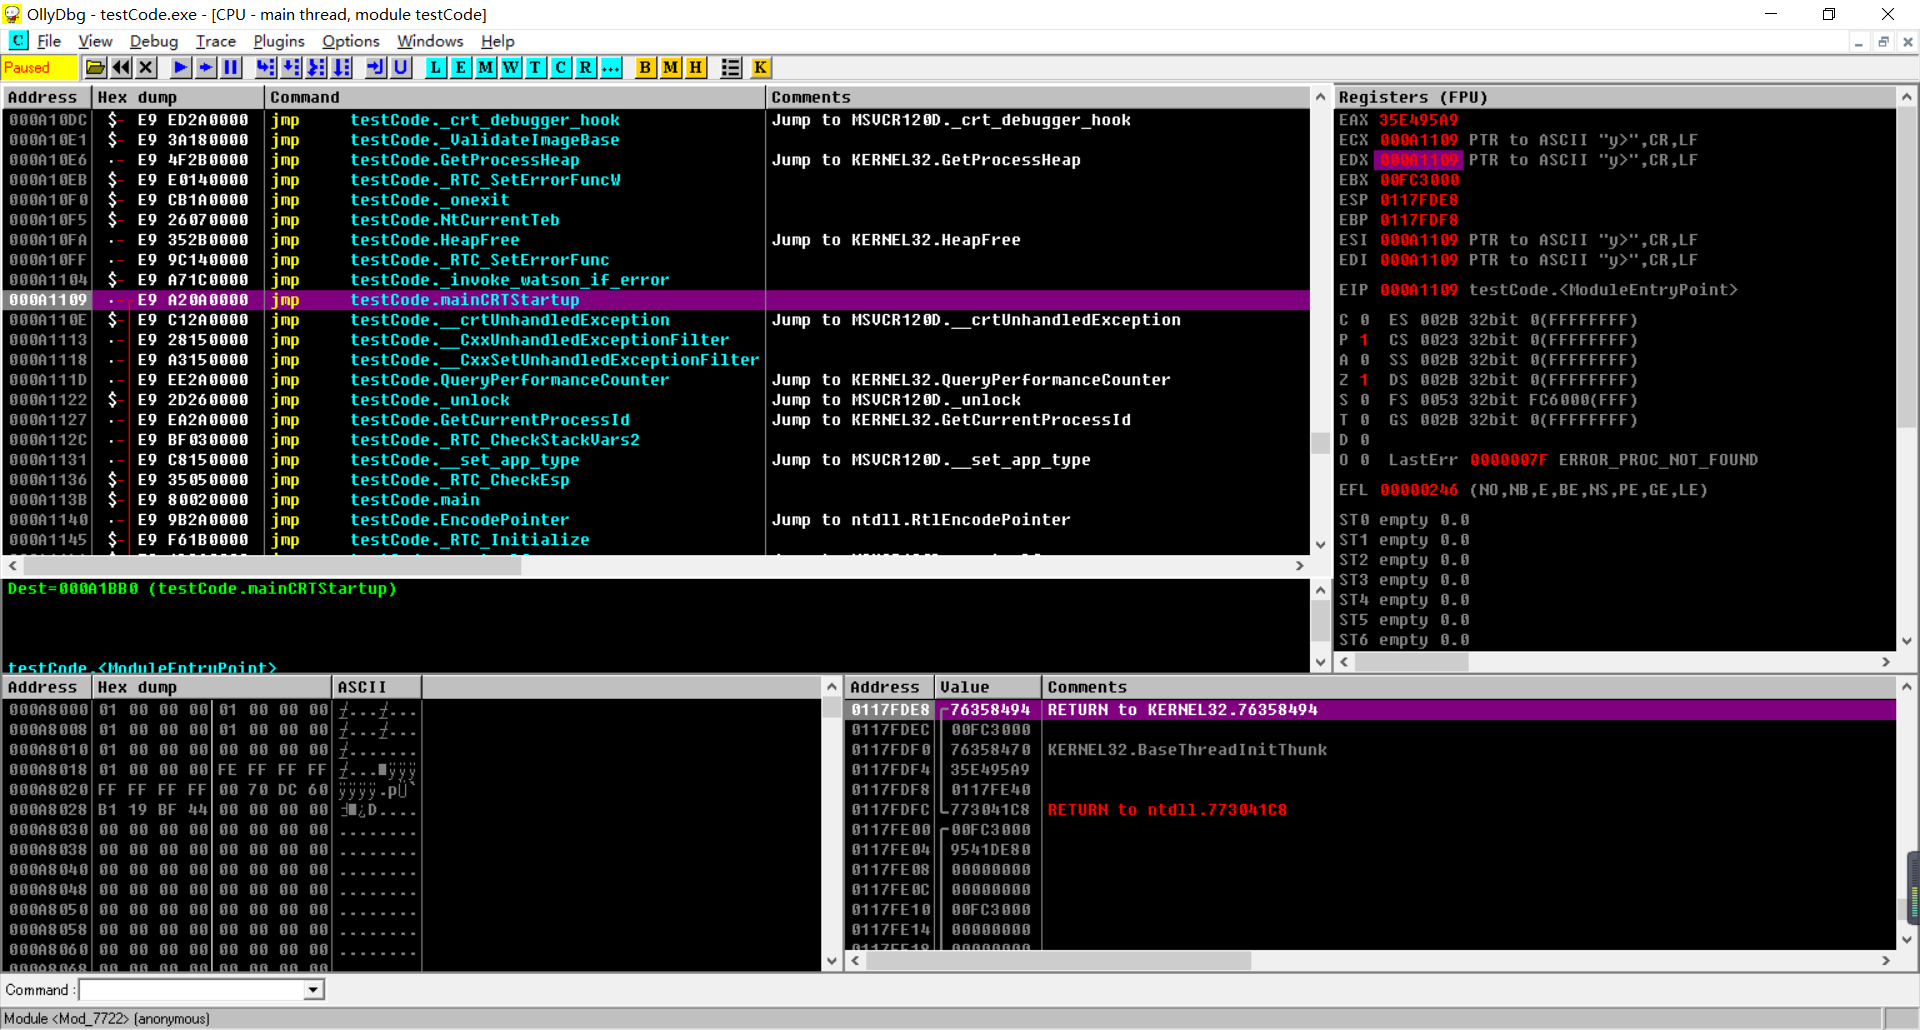Run thread with blue arrow icon
Image resolution: width=1920 pixels, height=1030 pixels.
pyautogui.click(x=206, y=68)
